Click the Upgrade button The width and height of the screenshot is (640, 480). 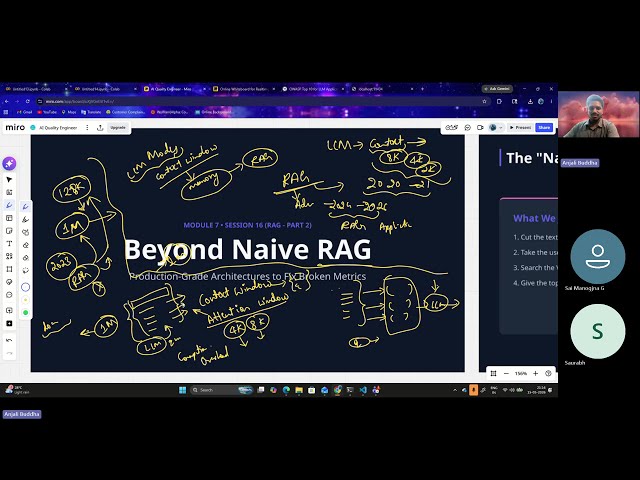(x=118, y=128)
